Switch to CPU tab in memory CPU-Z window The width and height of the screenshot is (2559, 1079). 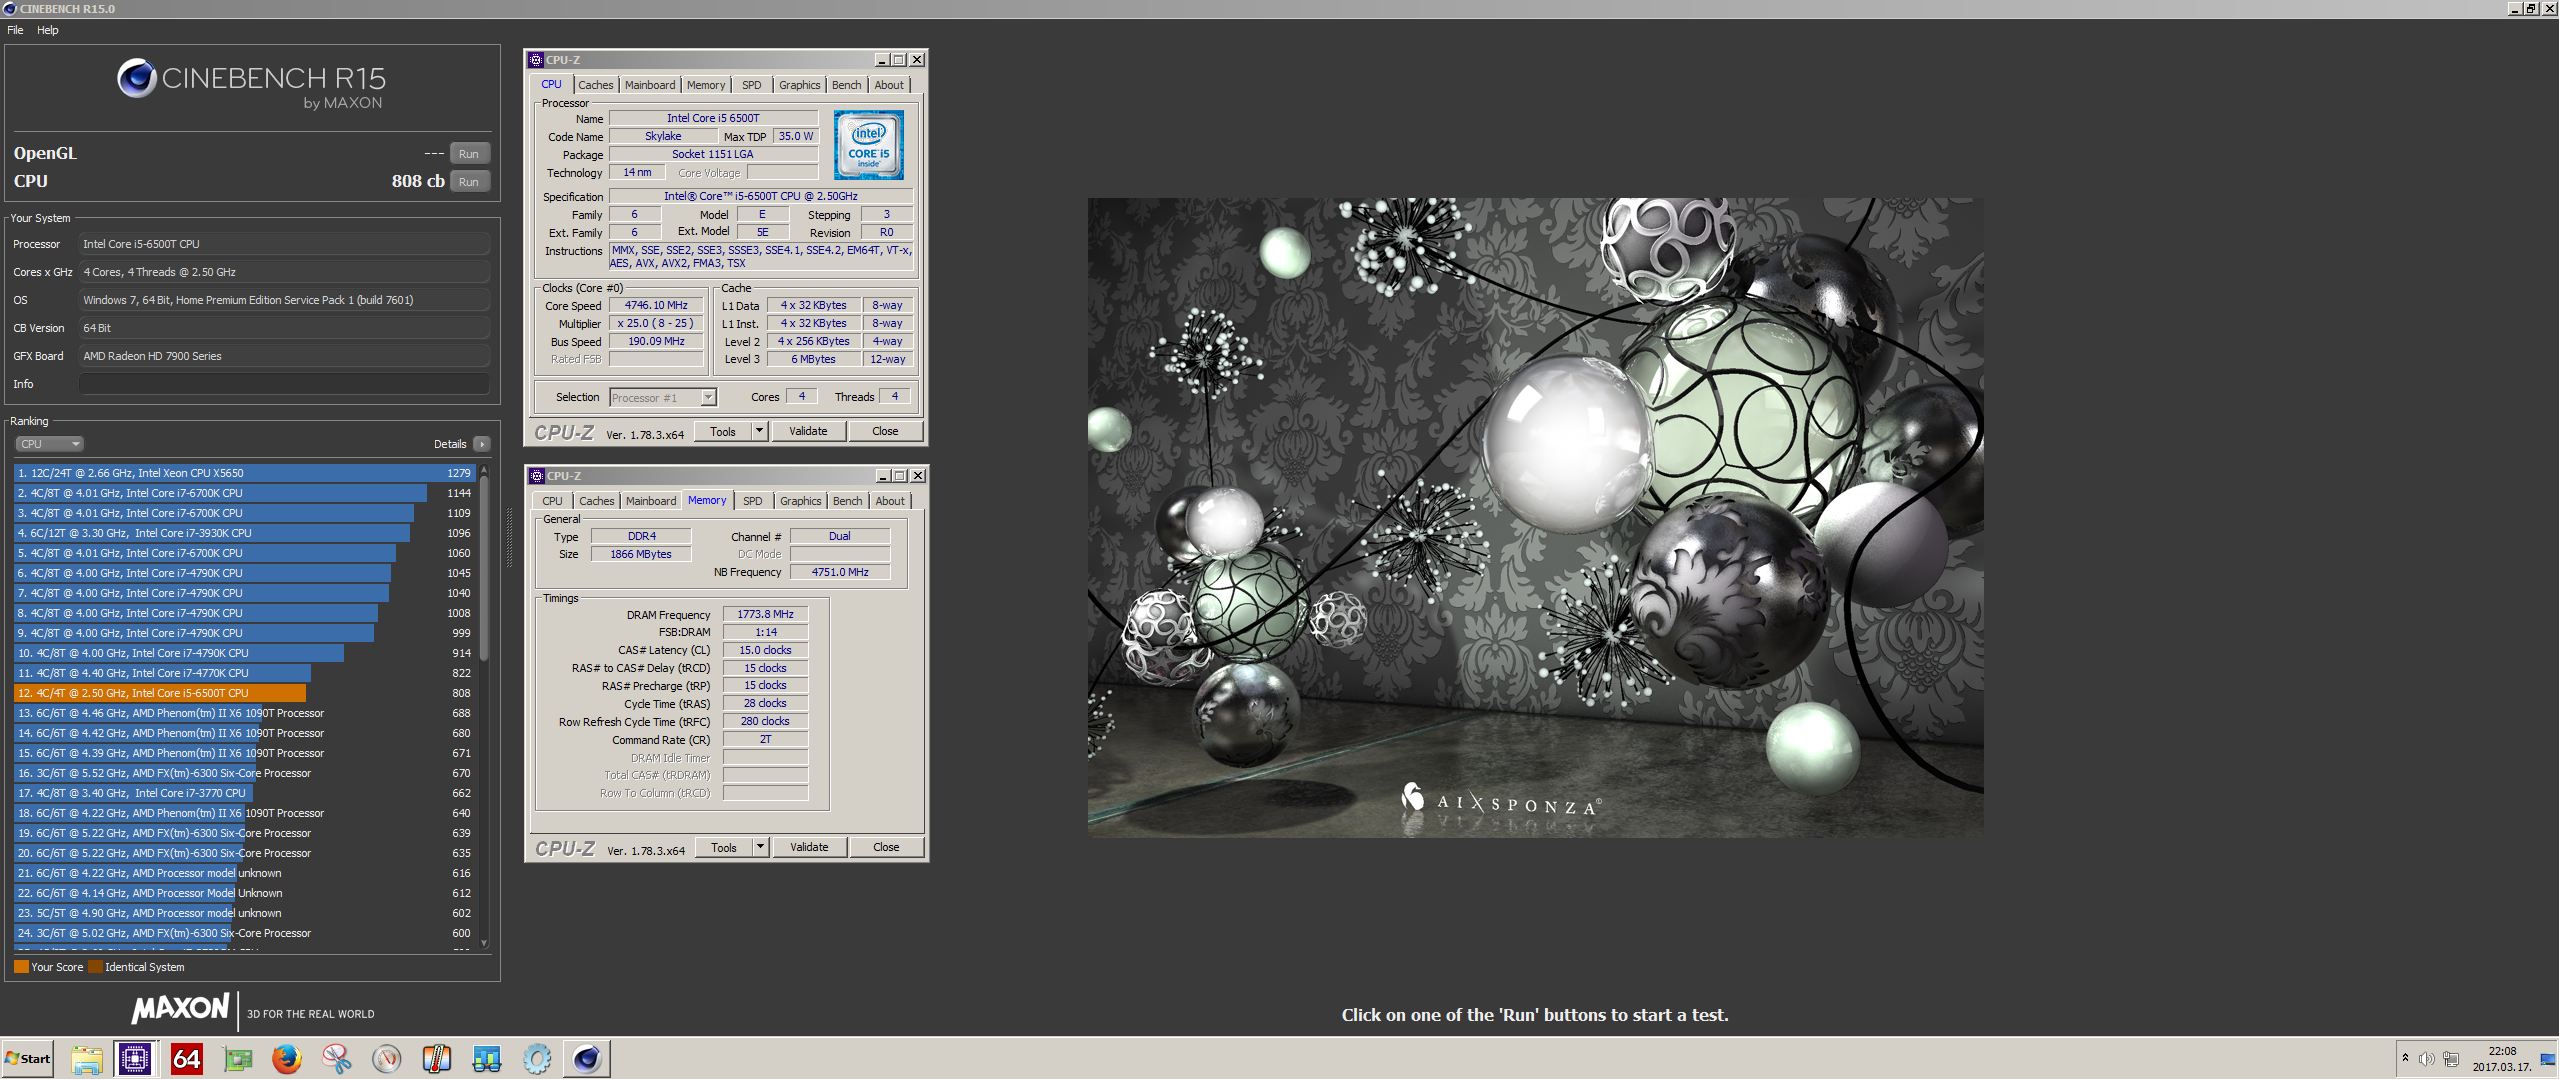552,501
